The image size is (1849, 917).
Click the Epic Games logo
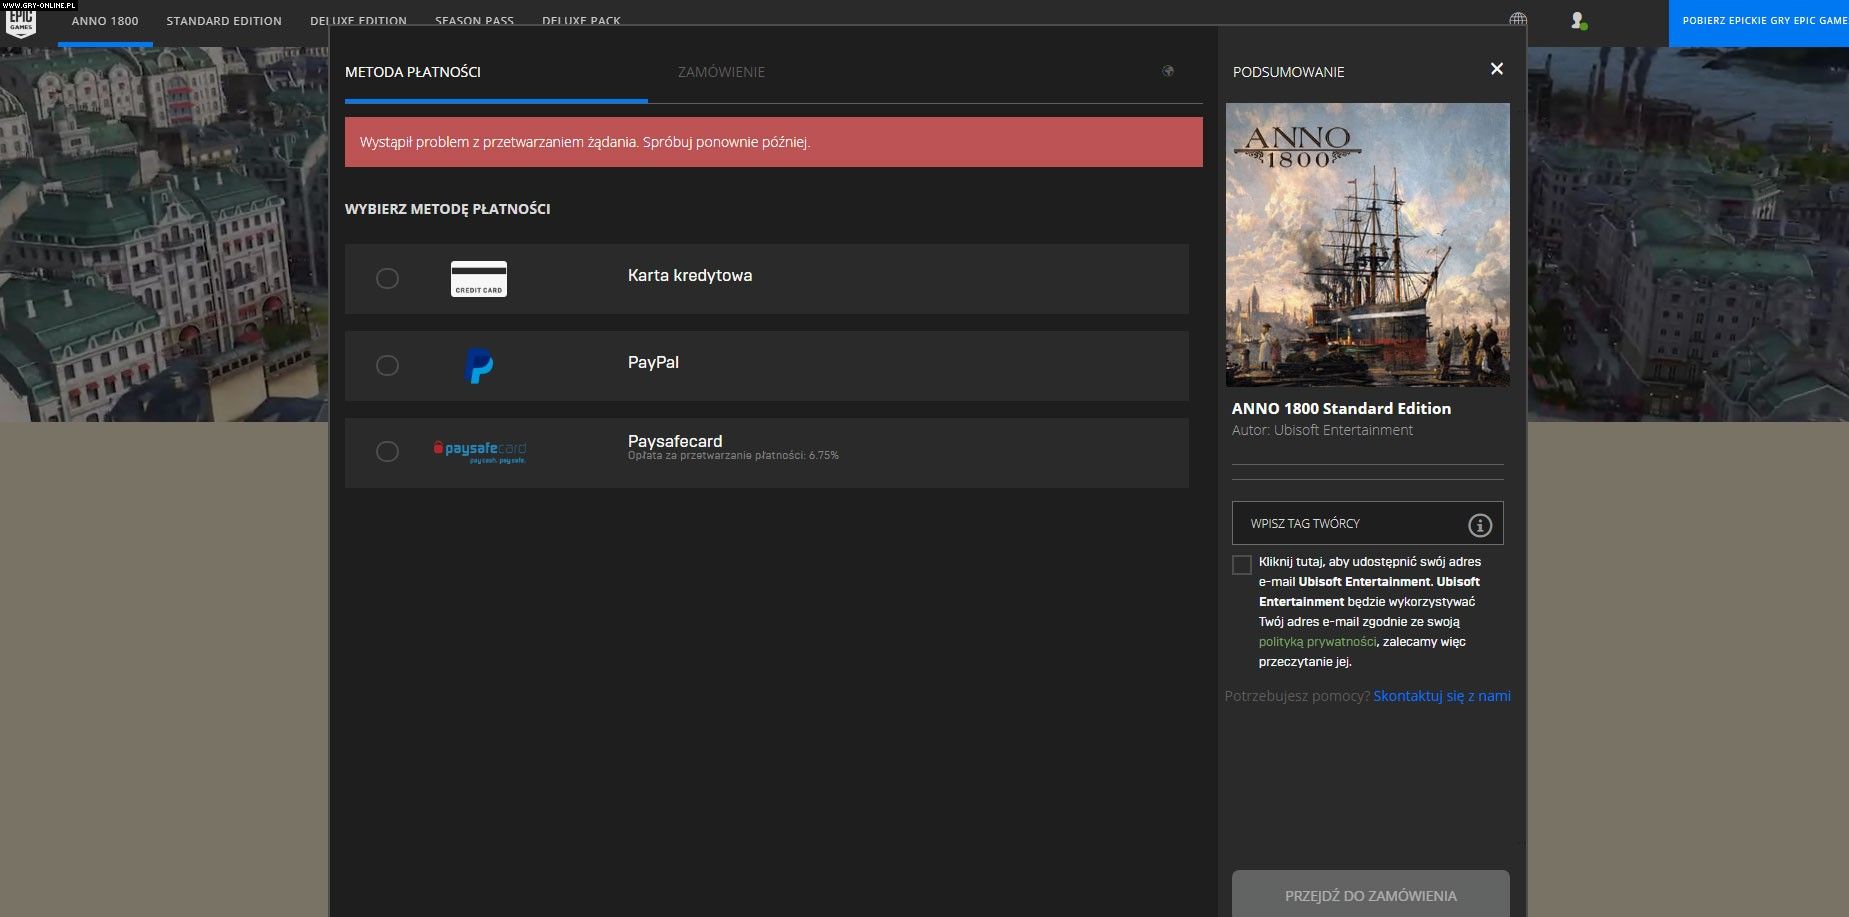click(x=21, y=24)
